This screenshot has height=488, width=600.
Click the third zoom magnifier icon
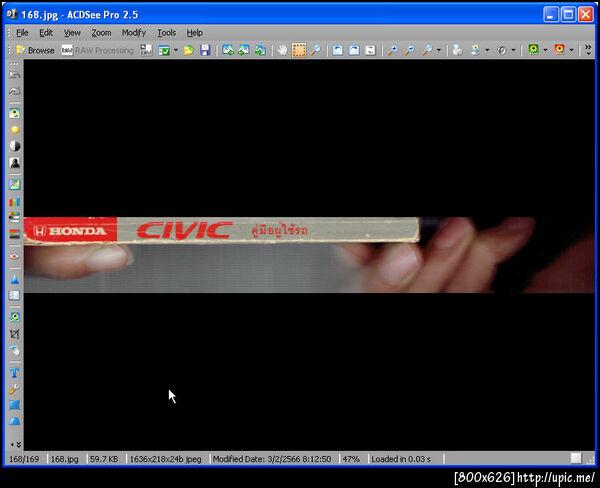pos(427,50)
